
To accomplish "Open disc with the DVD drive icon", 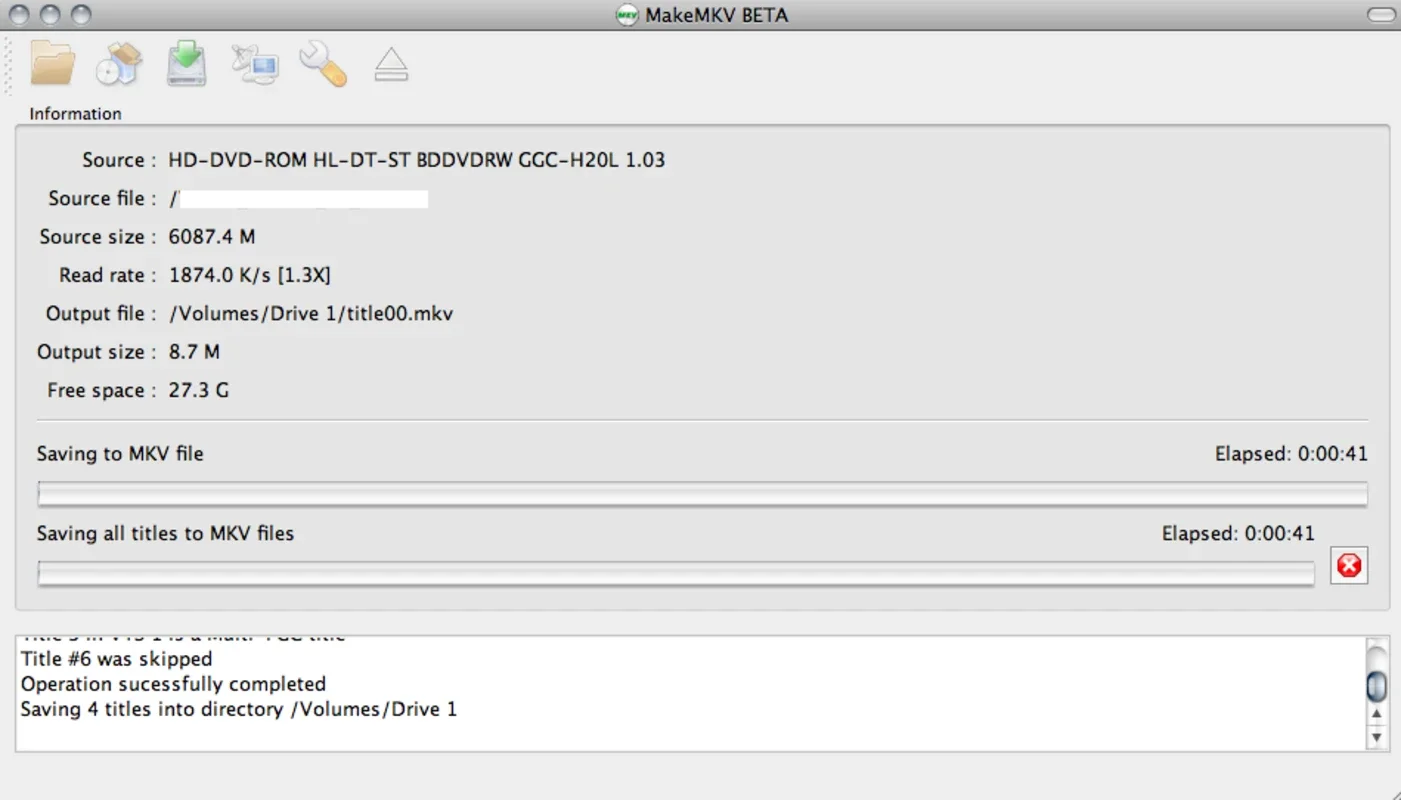I will point(119,63).
